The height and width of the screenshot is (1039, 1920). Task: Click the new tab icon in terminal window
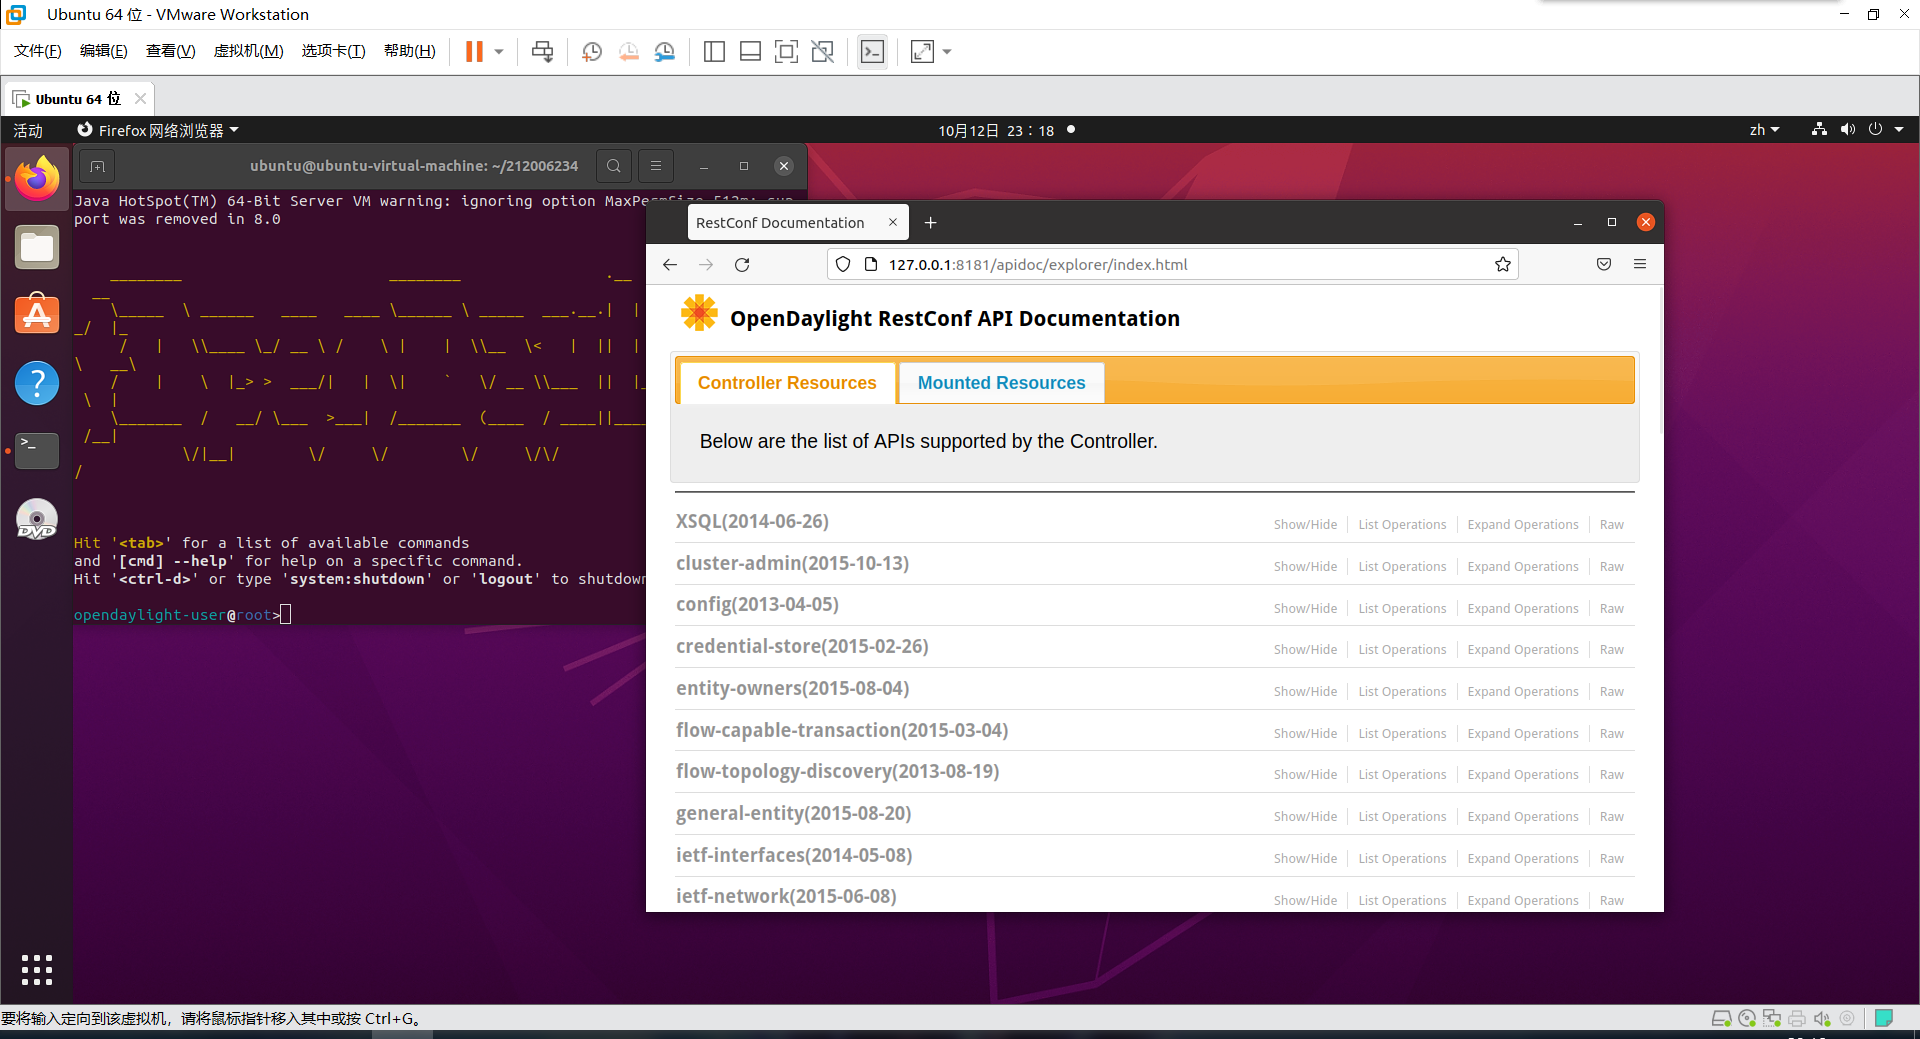pyautogui.click(x=97, y=166)
